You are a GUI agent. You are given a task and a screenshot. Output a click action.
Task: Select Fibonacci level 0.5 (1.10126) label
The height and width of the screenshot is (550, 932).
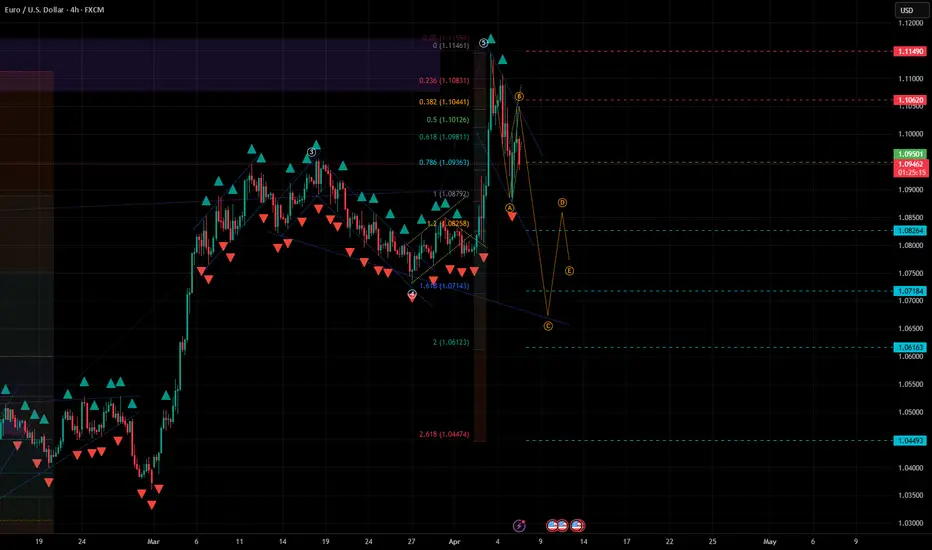click(448, 120)
